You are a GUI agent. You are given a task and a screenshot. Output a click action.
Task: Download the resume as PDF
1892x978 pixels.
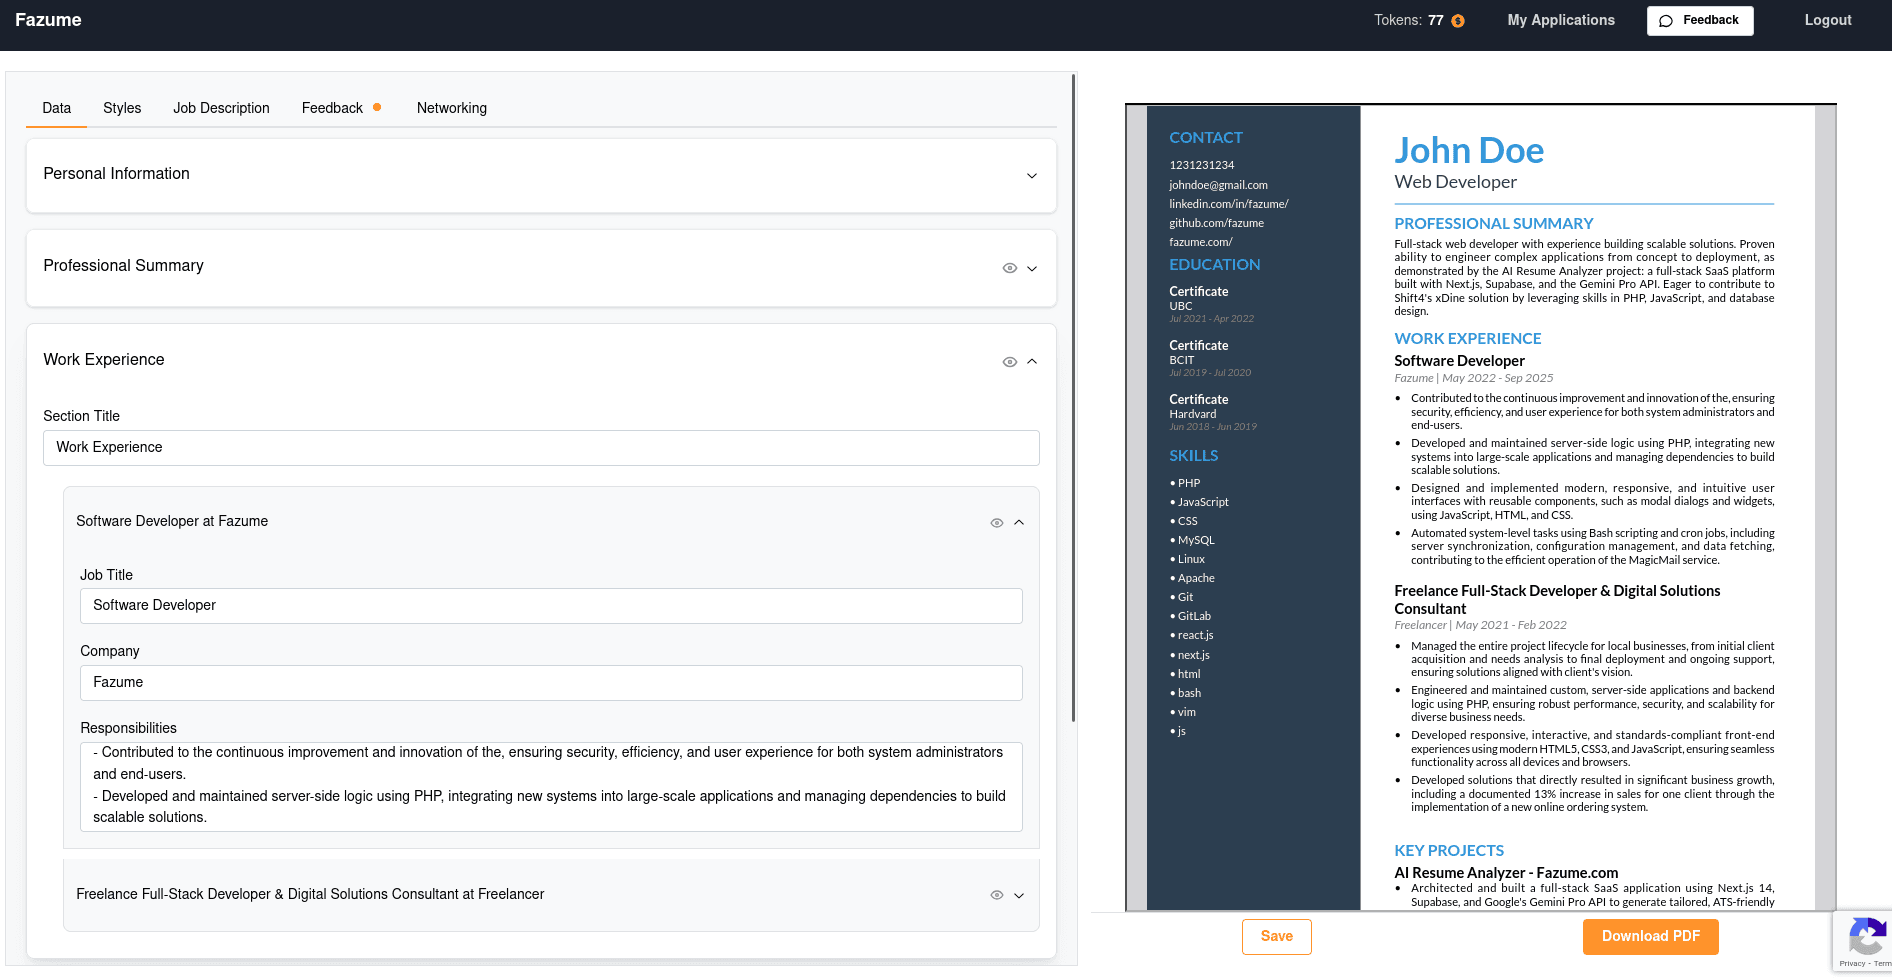1650,936
